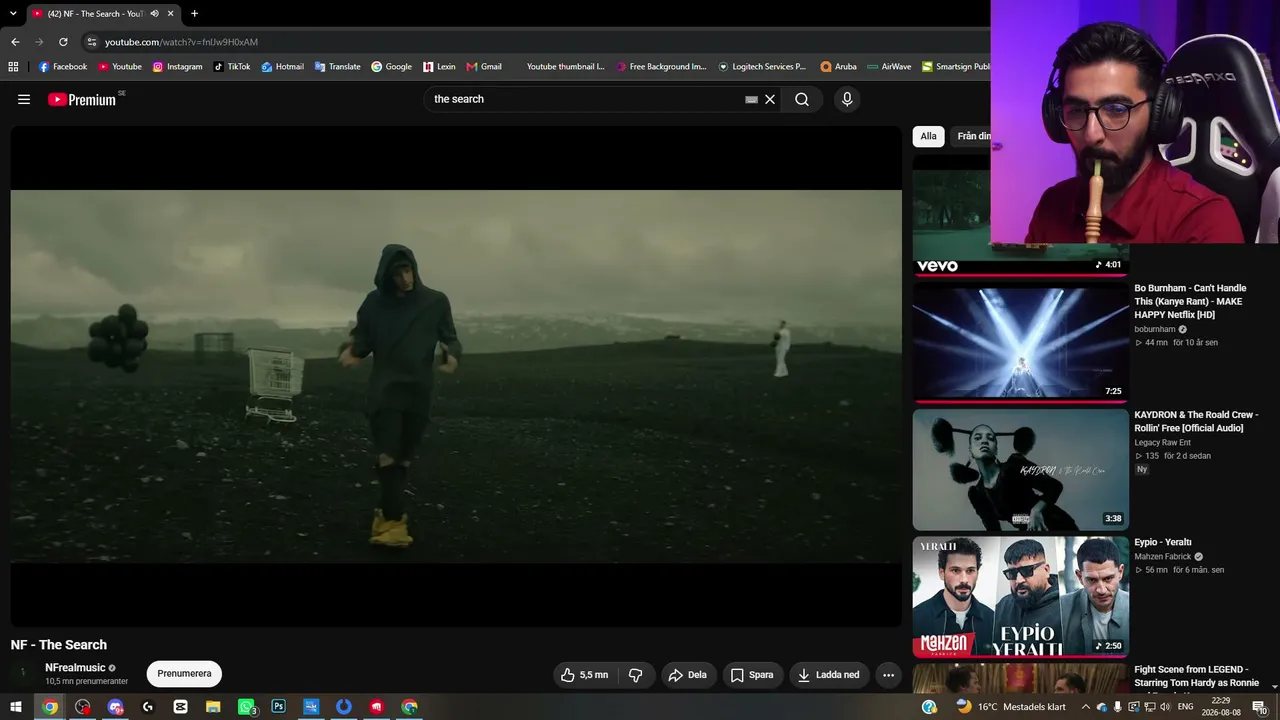The image size is (1280, 720).
Task: Open Photoshop from the taskbar
Action: tap(278, 707)
